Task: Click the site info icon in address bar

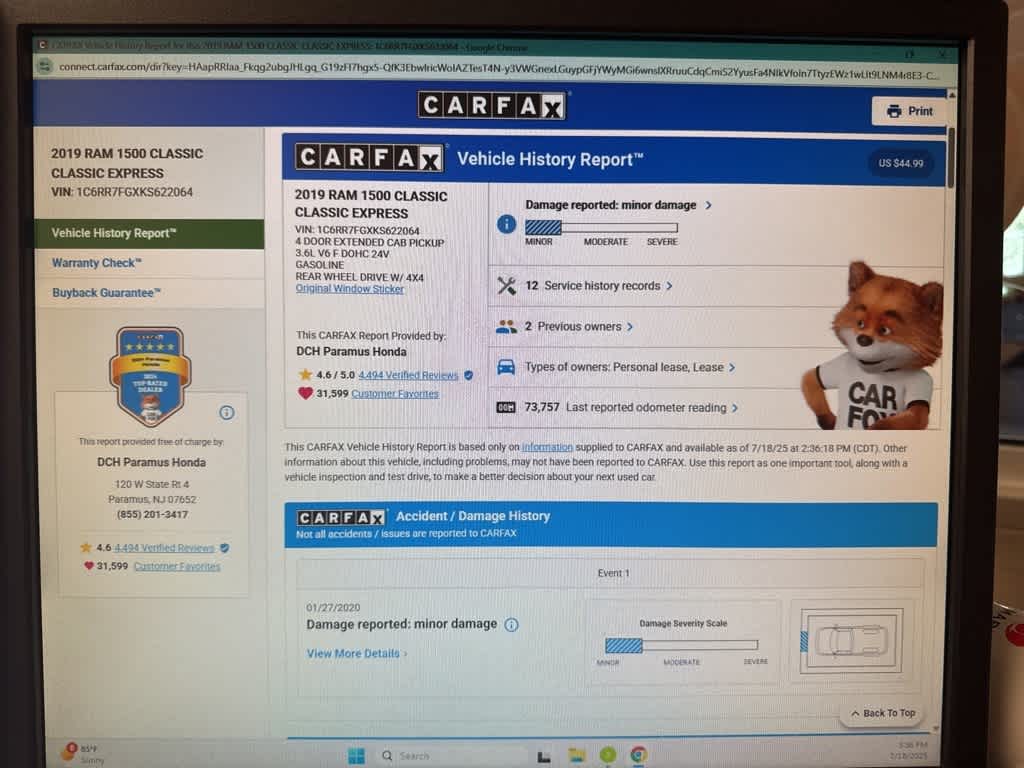Action: 44,66
